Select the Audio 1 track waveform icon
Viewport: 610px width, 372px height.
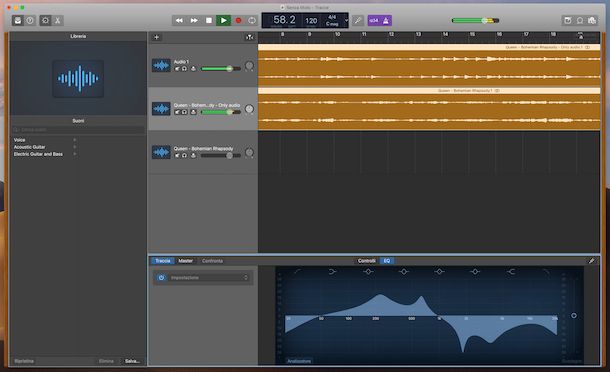[161, 65]
